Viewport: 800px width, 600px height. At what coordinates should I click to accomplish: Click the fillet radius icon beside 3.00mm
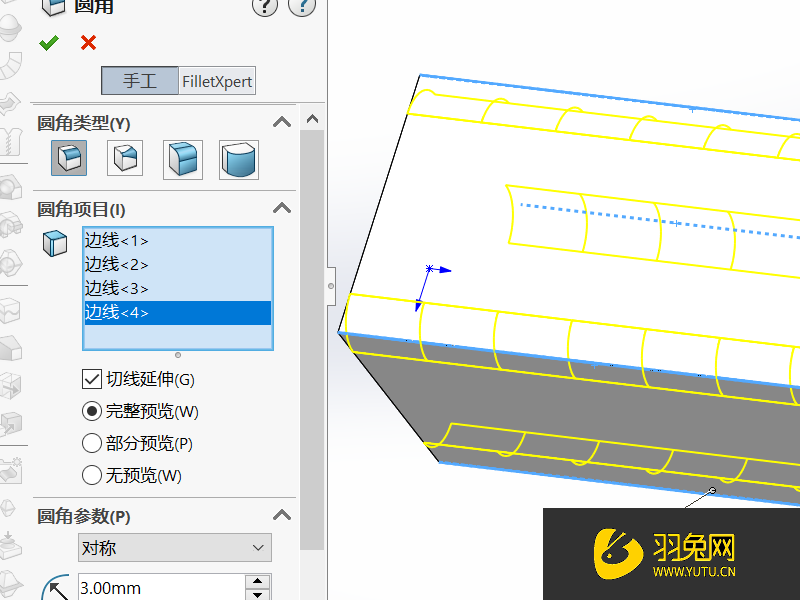pyautogui.click(x=55, y=587)
